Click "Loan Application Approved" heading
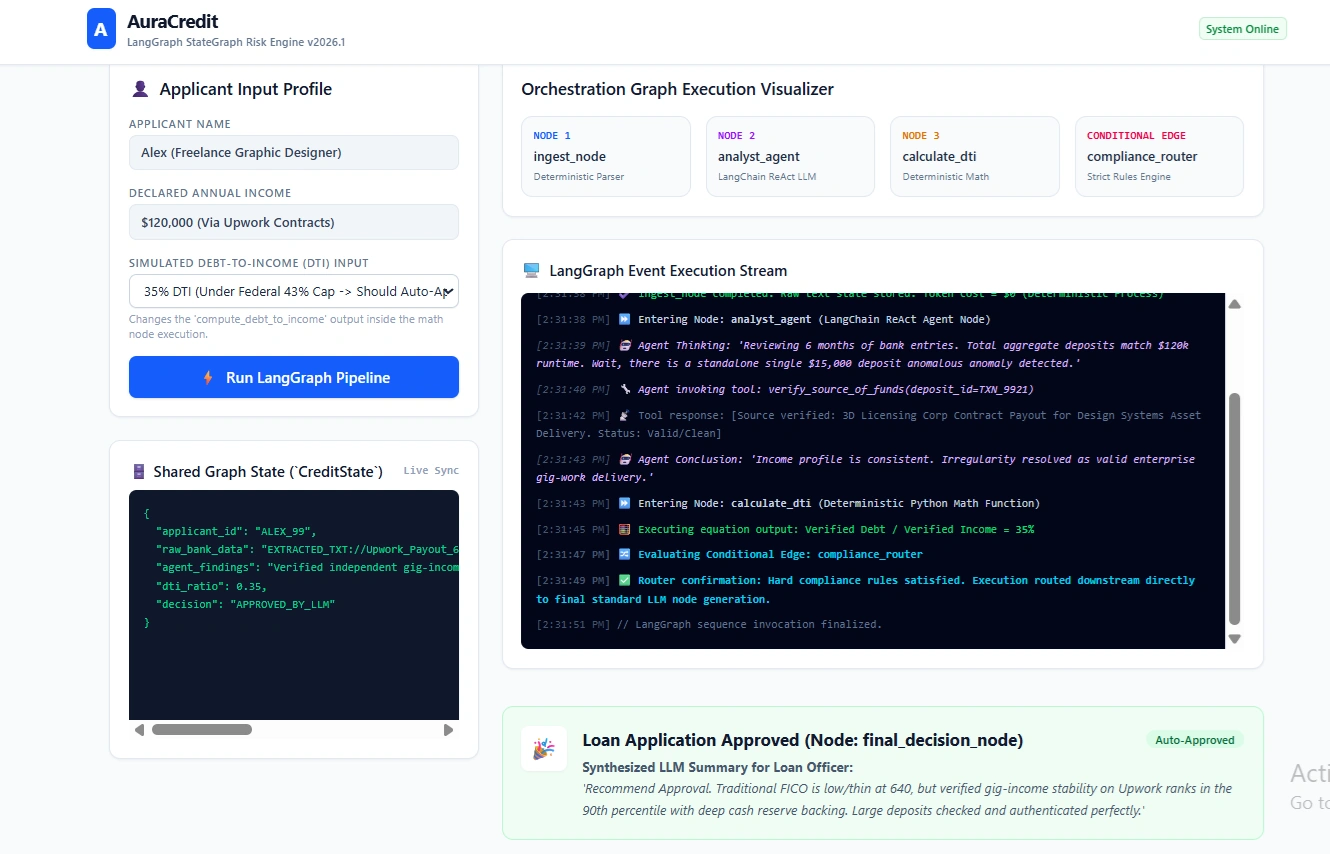This screenshot has width=1330, height=854. pos(802,740)
